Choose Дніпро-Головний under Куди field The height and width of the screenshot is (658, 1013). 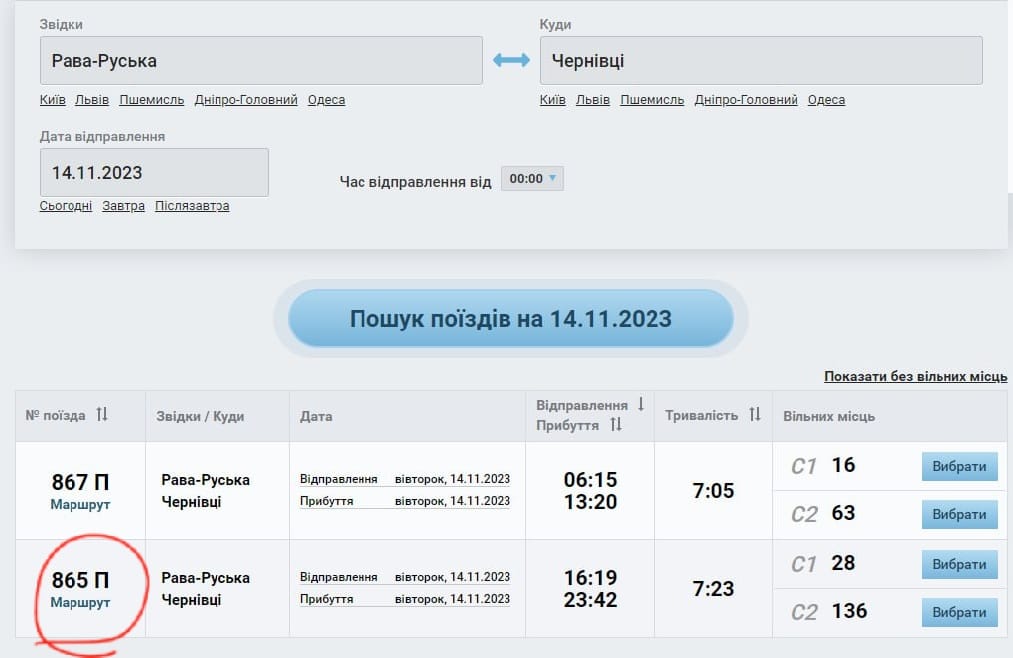pyautogui.click(x=746, y=99)
